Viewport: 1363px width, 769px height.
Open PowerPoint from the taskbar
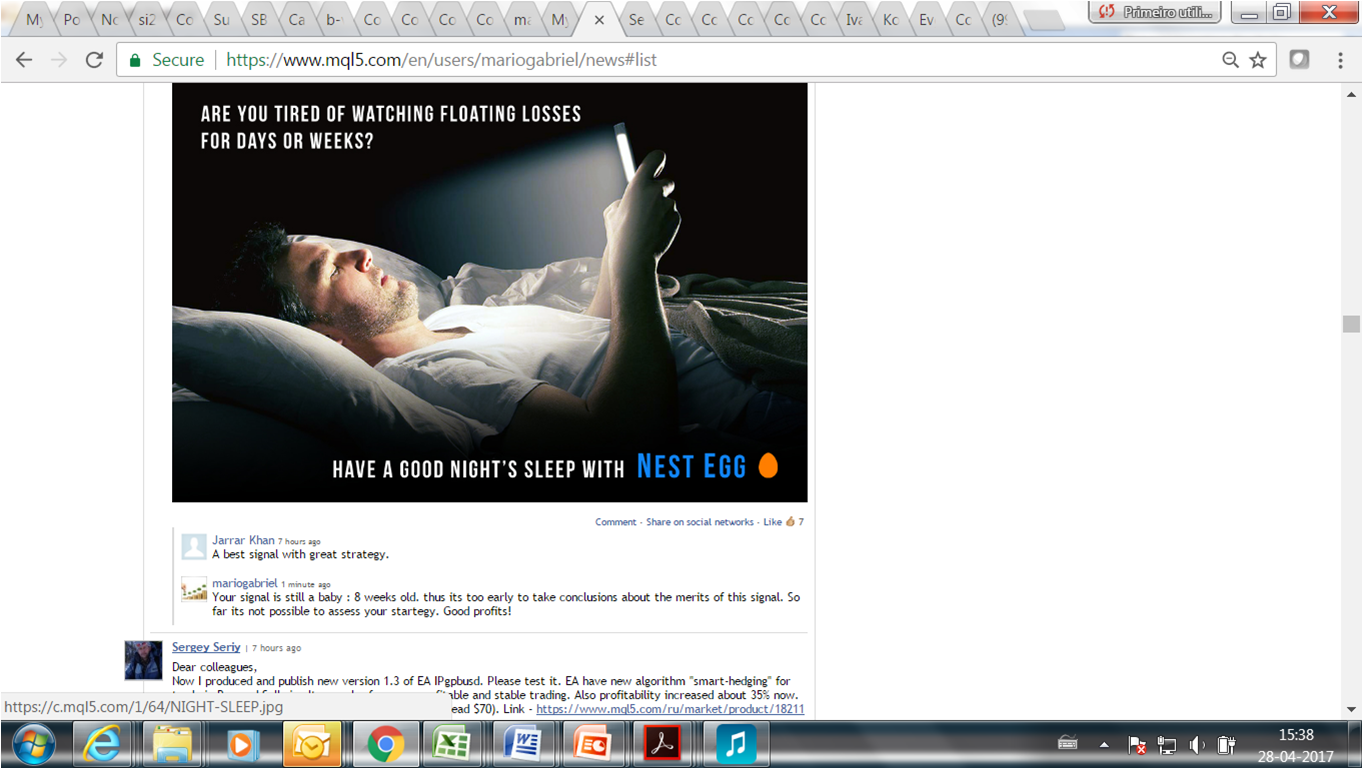point(592,745)
